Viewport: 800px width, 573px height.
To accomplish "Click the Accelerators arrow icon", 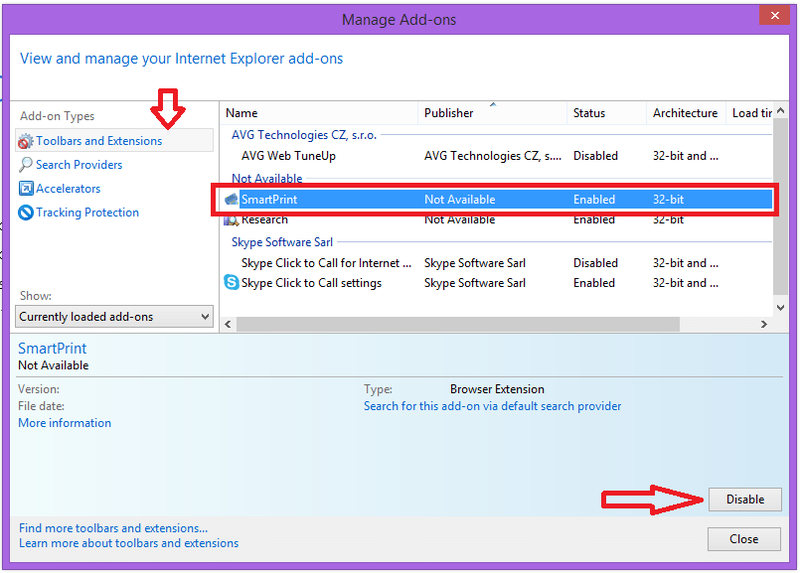I will 26,189.
